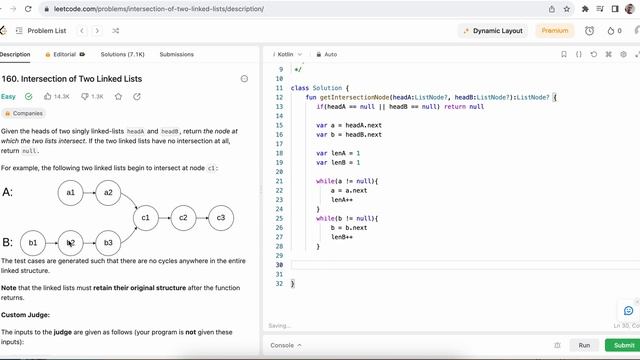Click the share icon in the address bar

tap(551, 9)
